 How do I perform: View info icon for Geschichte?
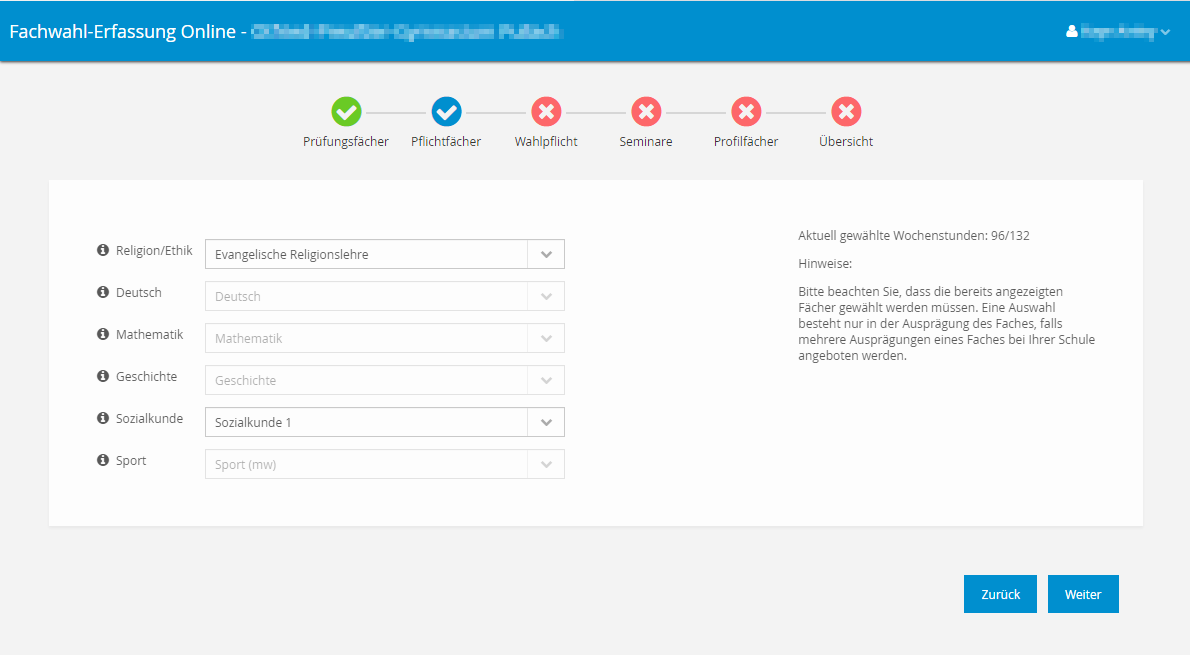[x=103, y=376]
